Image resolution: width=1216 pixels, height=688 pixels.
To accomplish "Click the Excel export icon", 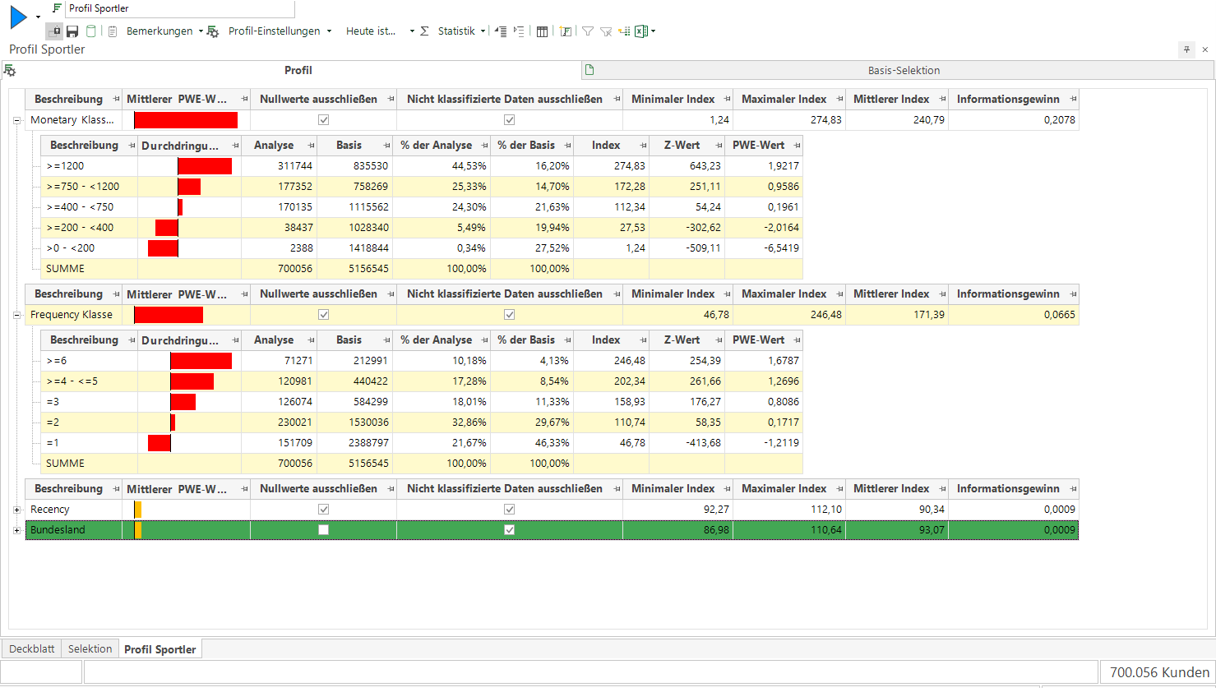I will tap(642, 31).
